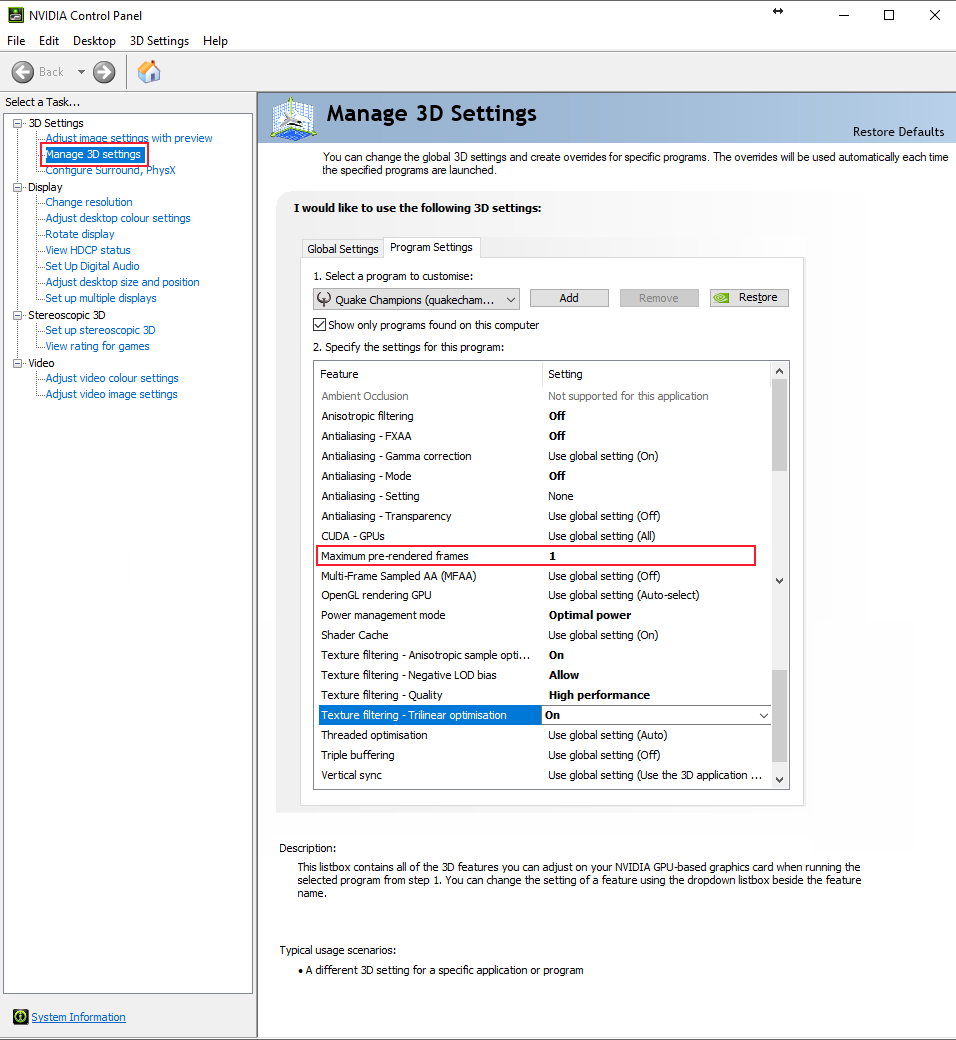Select Anisotropic filtering feature row

pos(543,416)
